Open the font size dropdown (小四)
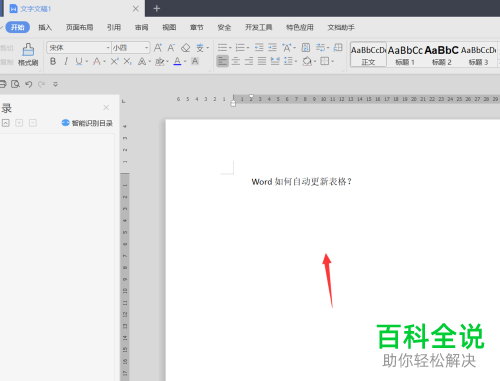This screenshot has height=381, width=500. pyautogui.click(x=147, y=48)
